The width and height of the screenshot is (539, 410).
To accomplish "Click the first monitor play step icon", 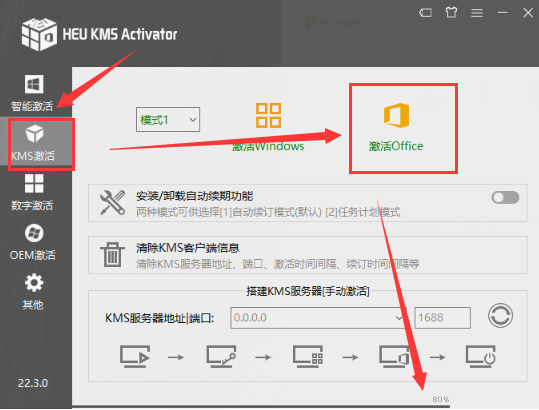I will [135, 356].
